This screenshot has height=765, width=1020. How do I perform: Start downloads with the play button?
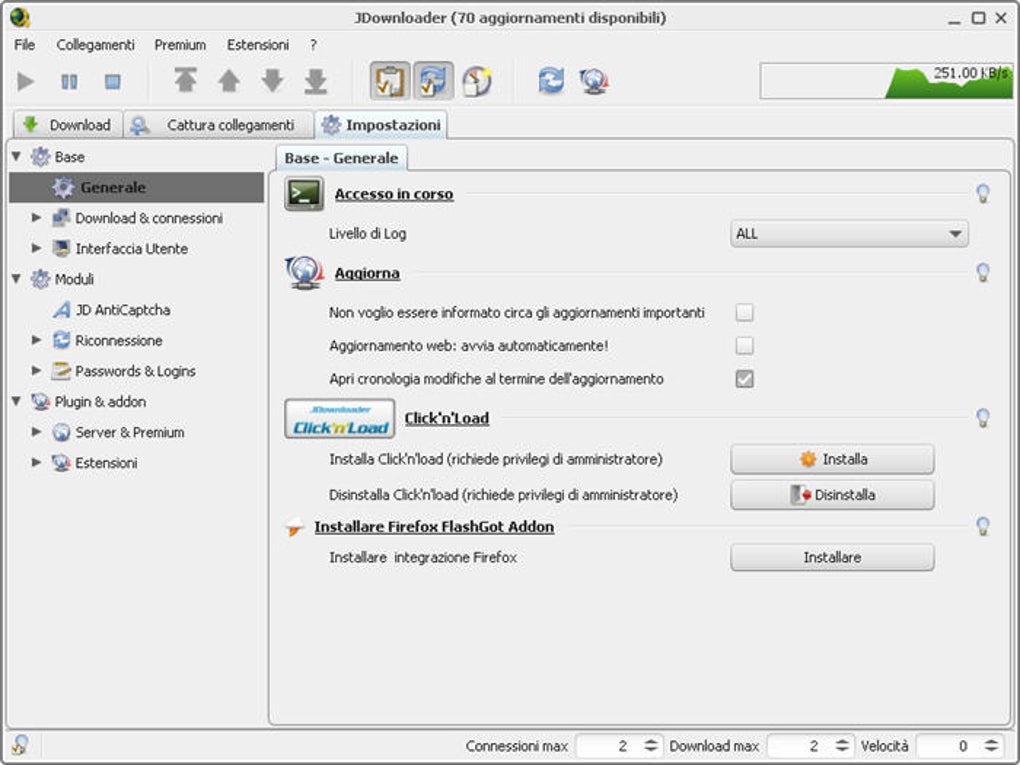pos(25,81)
